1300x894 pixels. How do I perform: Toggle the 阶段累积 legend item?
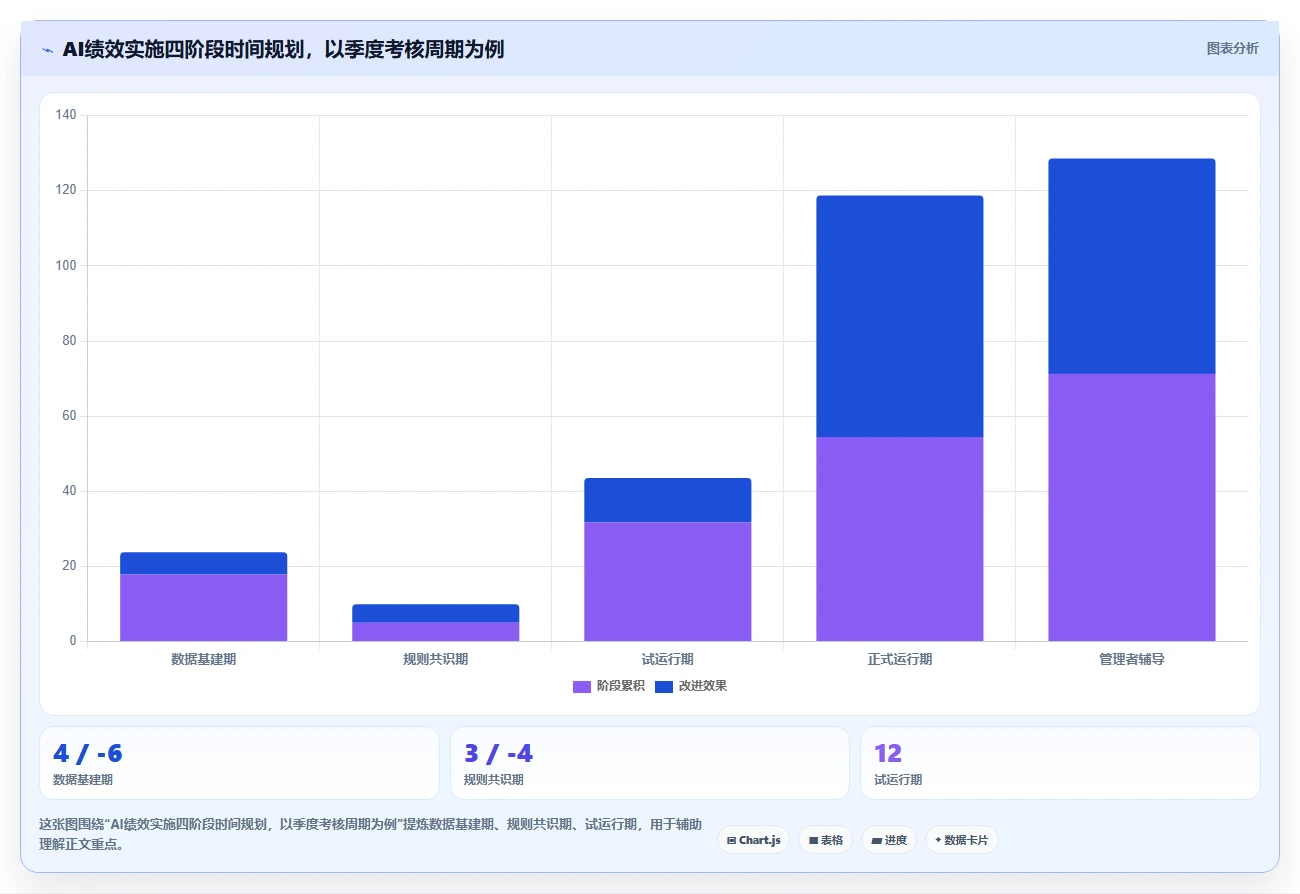pyautogui.click(x=608, y=686)
